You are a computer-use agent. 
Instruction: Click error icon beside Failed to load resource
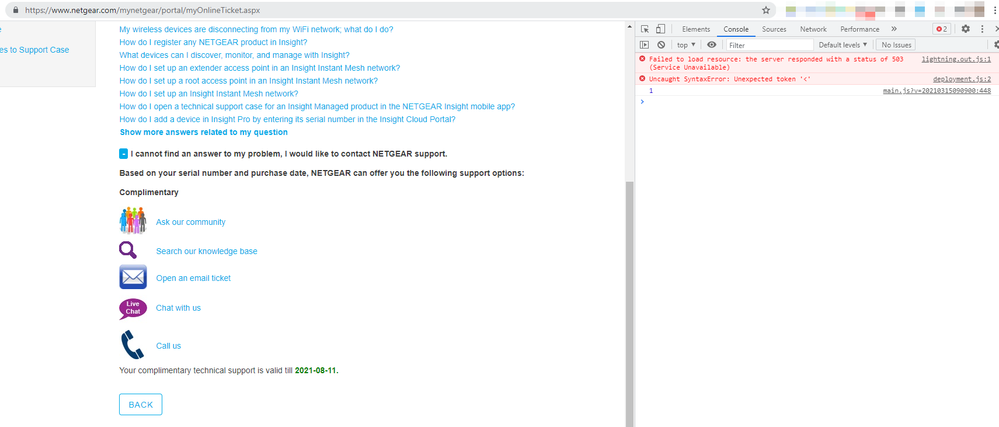coord(642,59)
